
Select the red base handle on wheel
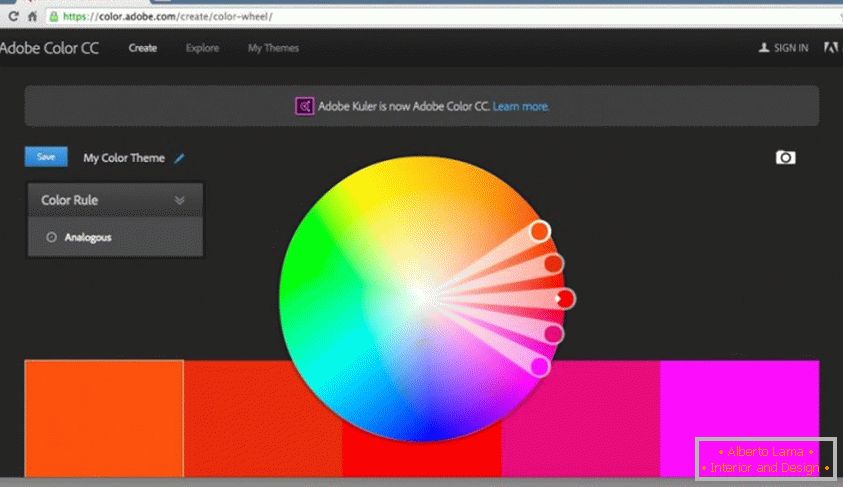565,298
